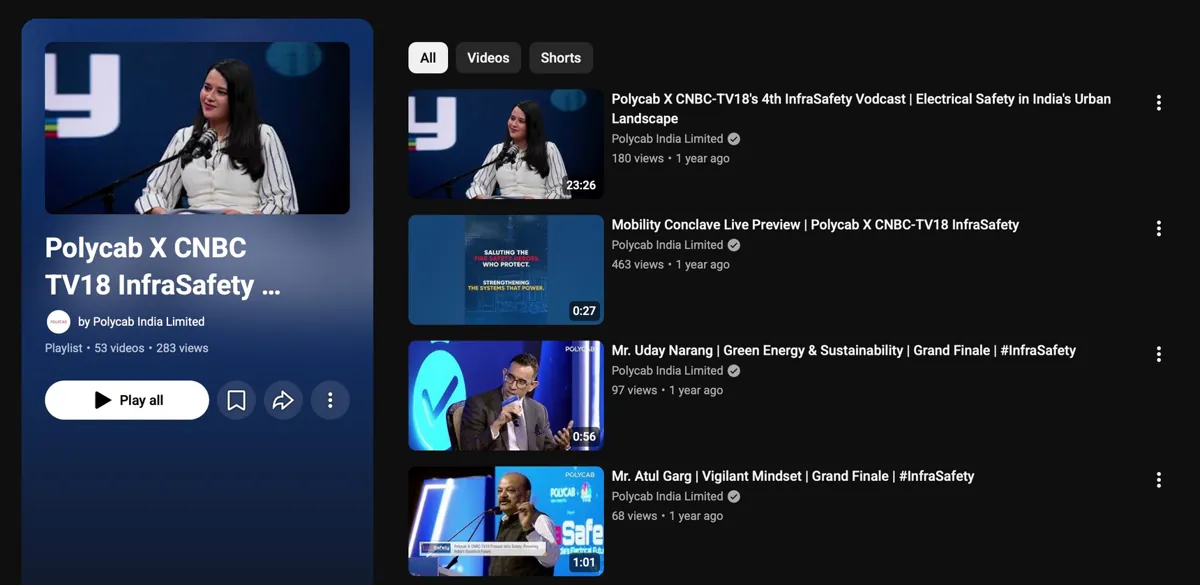The width and height of the screenshot is (1200, 585).
Task: Click the '97 views • 1 year ago' text
Action: [x=667, y=391]
